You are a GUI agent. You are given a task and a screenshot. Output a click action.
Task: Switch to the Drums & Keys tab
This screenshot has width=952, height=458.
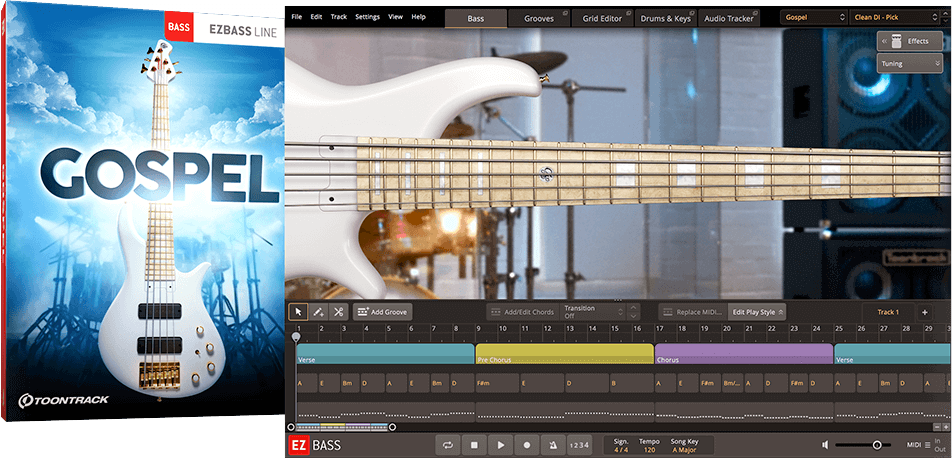click(x=666, y=18)
